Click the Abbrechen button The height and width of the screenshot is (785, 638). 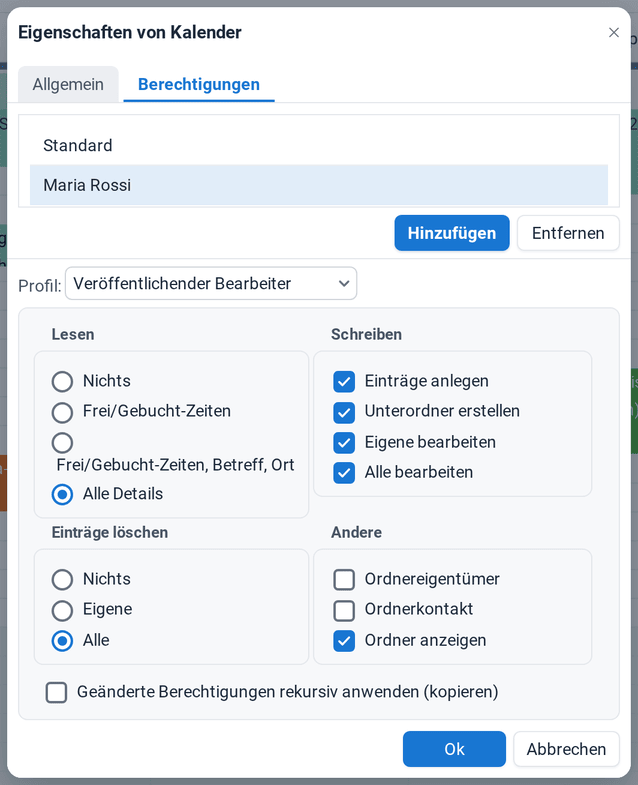click(x=566, y=749)
